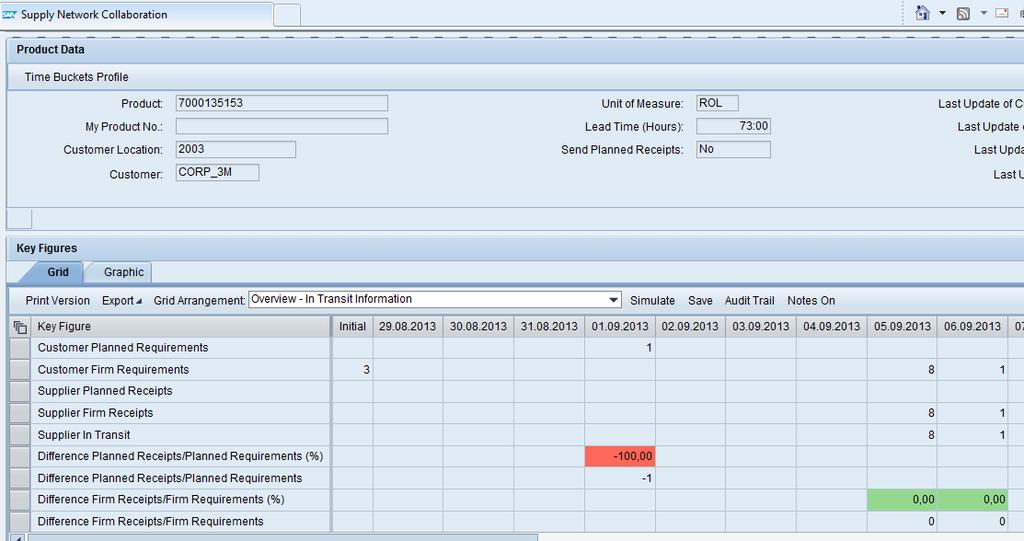Click the 05.09.2013 column header
The image size is (1024, 541).
pyautogui.click(x=902, y=327)
